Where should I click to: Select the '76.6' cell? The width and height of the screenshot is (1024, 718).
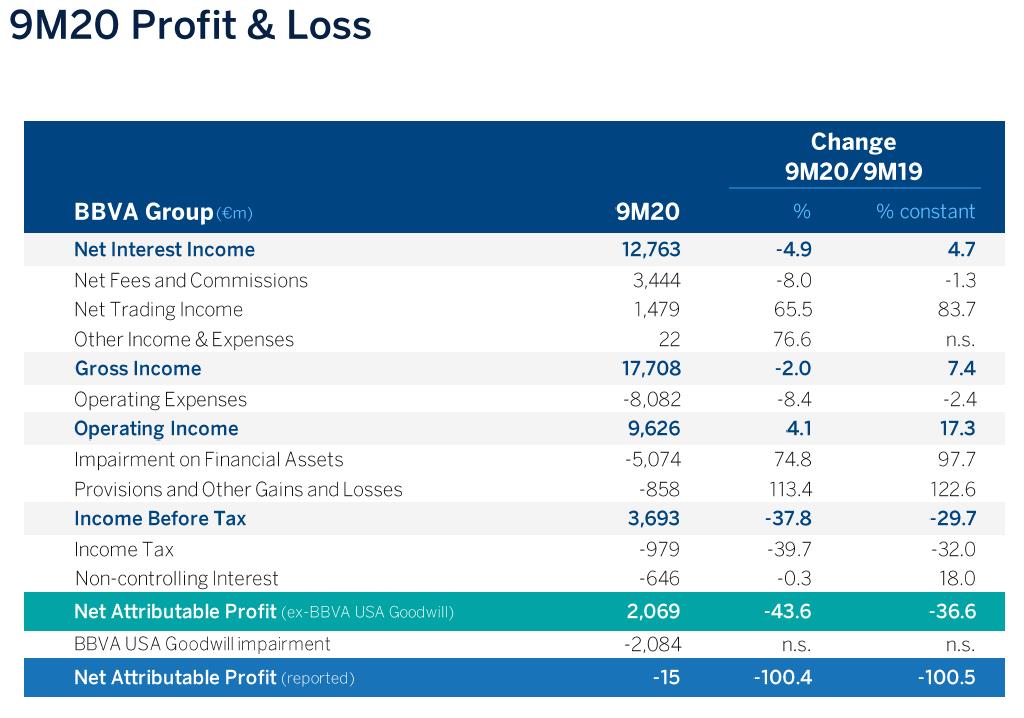point(792,340)
